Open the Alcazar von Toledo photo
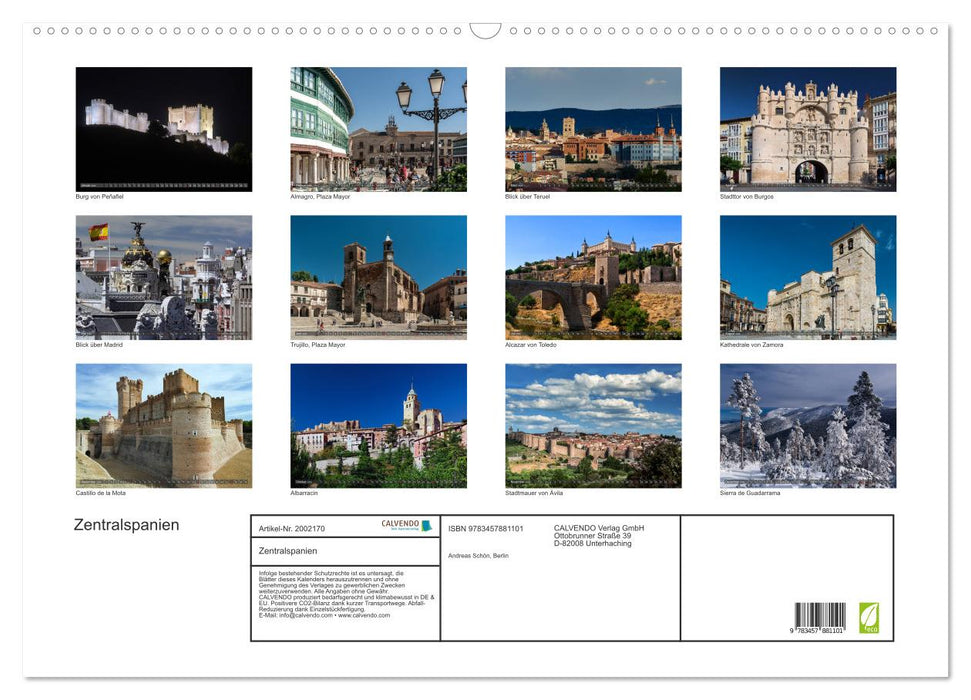The height and width of the screenshot is (700, 971). [593, 278]
